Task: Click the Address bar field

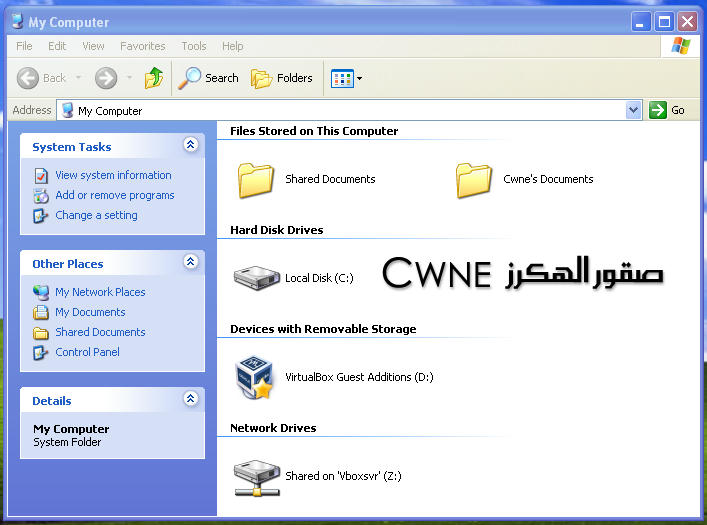Action: click(x=349, y=111)
